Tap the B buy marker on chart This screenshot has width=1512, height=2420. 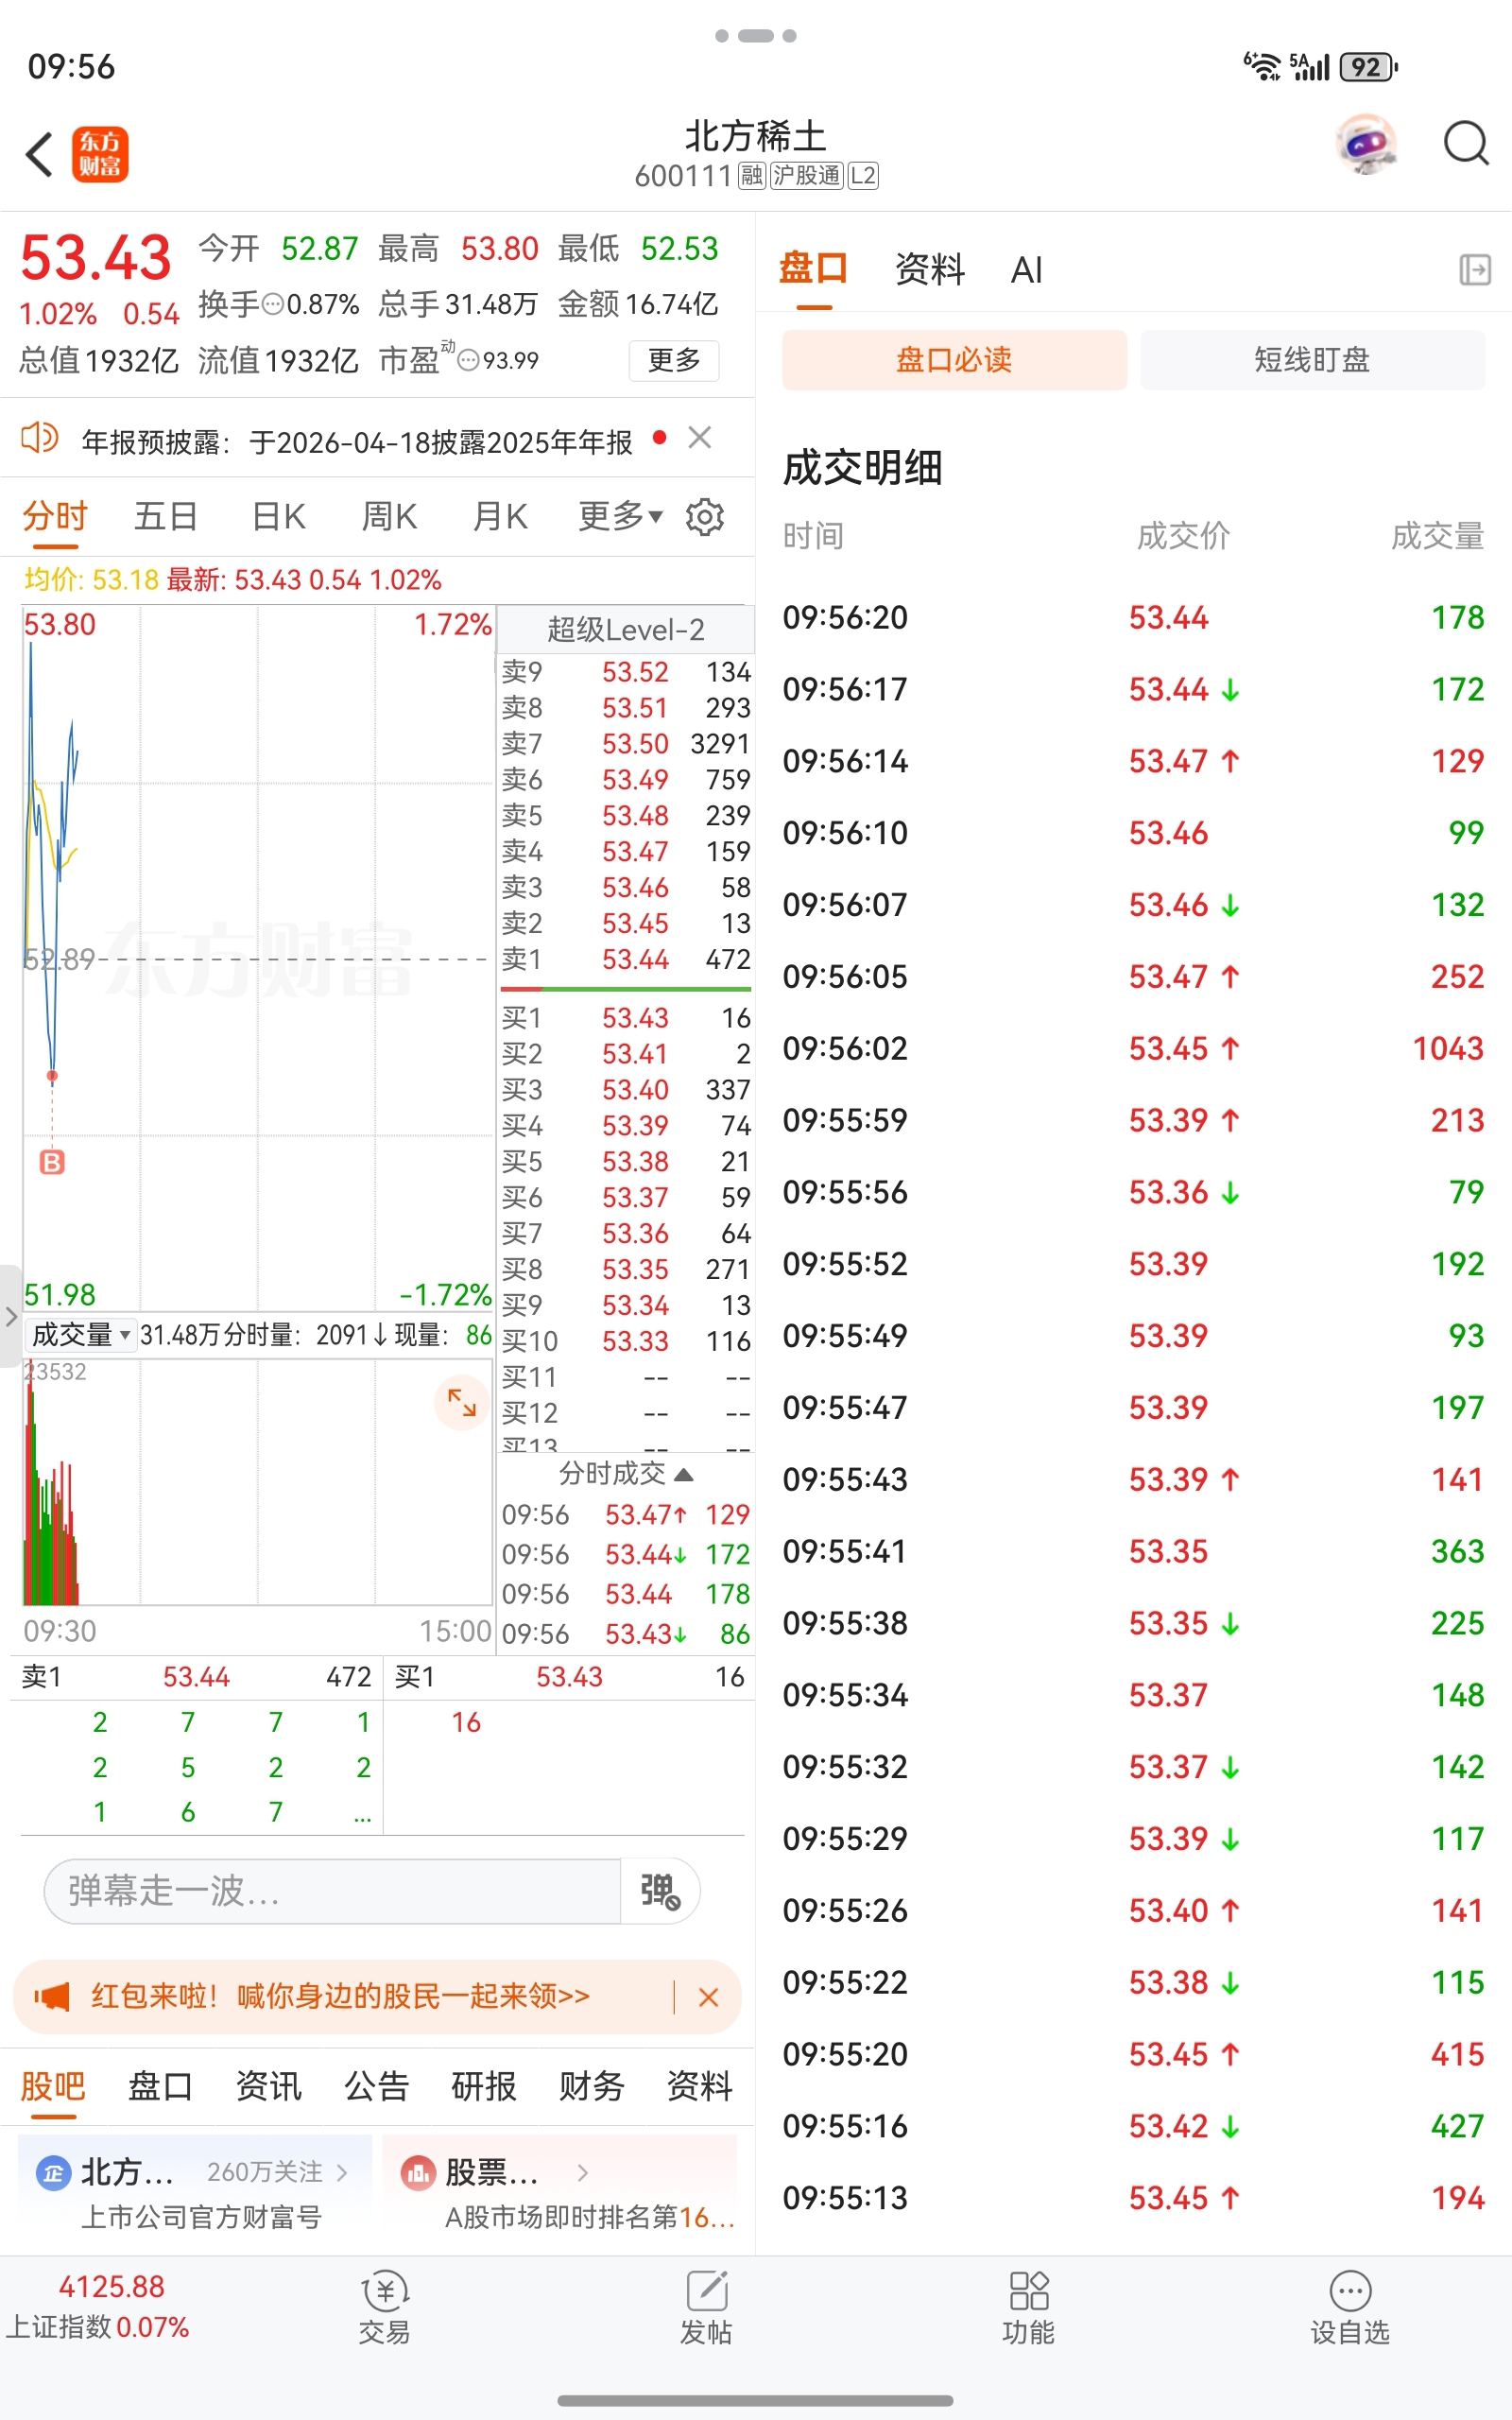click(52, 1162)
